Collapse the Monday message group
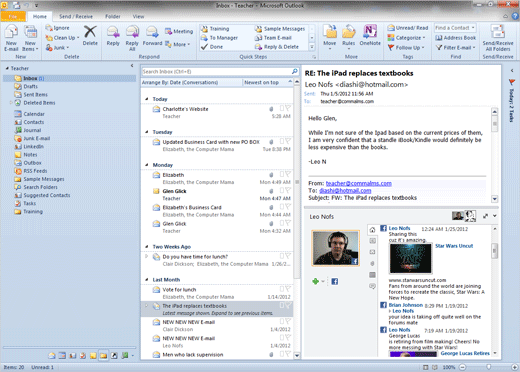This screenshot has height=372, width=520. pos(147,165)
